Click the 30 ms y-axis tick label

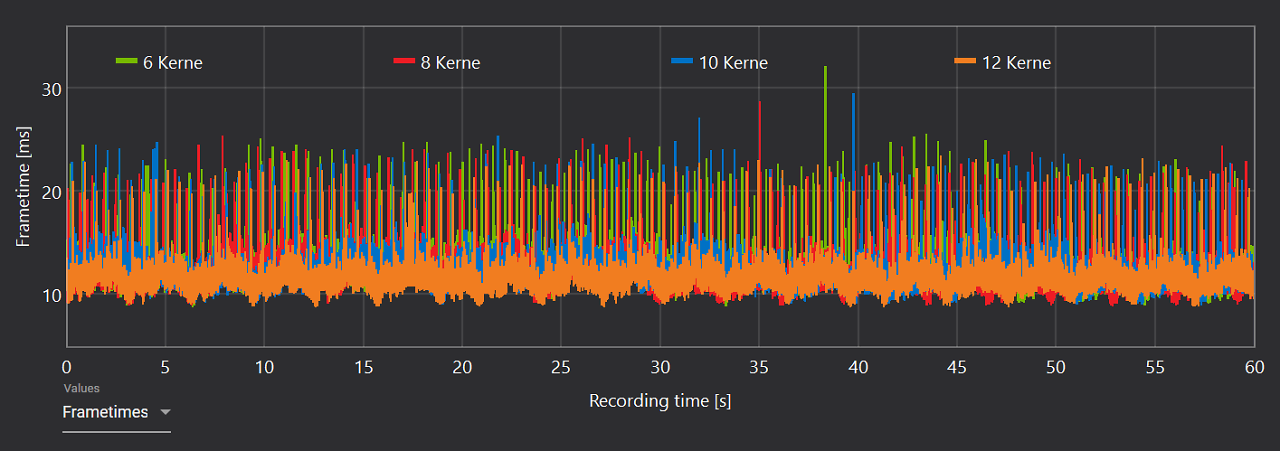tap(52, 89)
